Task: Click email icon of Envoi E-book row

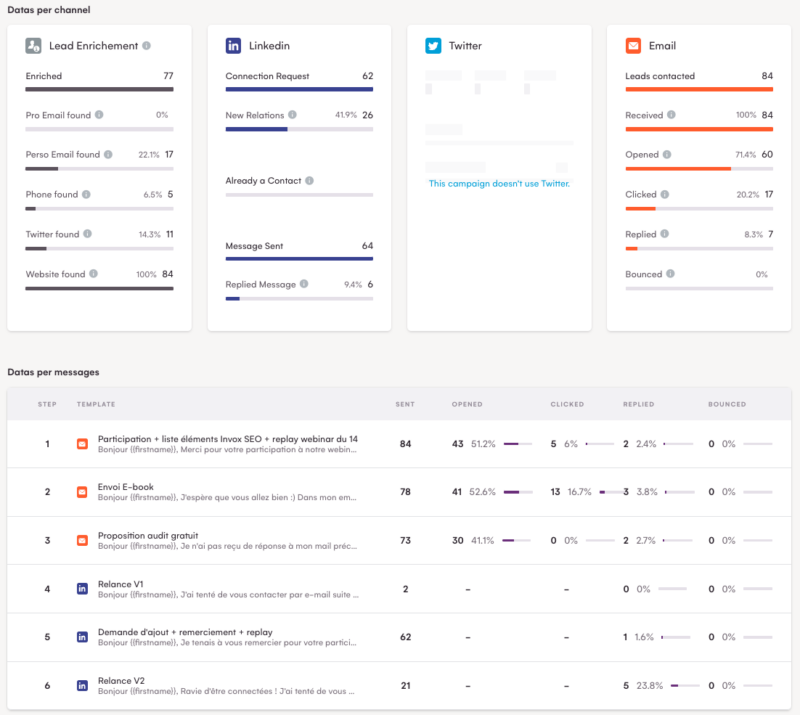Action: [82, 492]
